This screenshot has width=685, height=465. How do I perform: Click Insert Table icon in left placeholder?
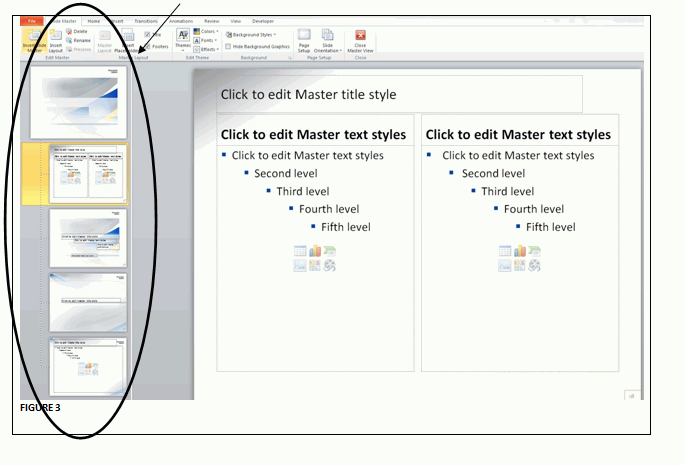300,251
